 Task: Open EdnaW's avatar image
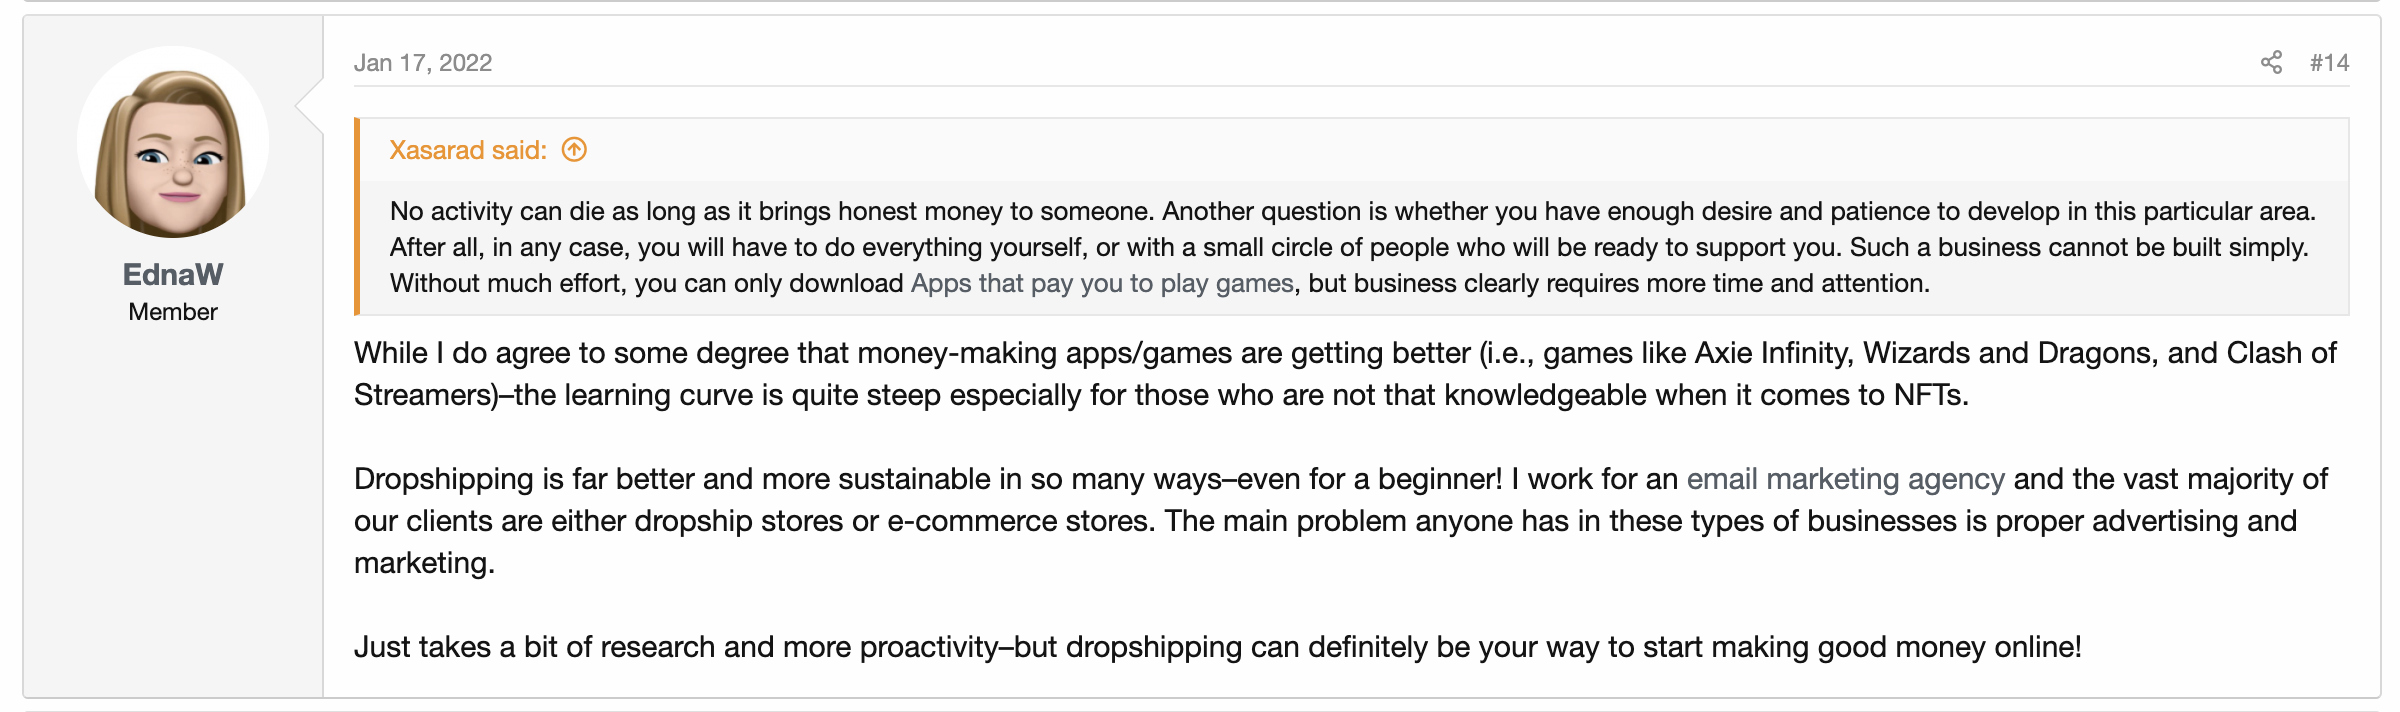pyautogui.click(x=173, y=142)
